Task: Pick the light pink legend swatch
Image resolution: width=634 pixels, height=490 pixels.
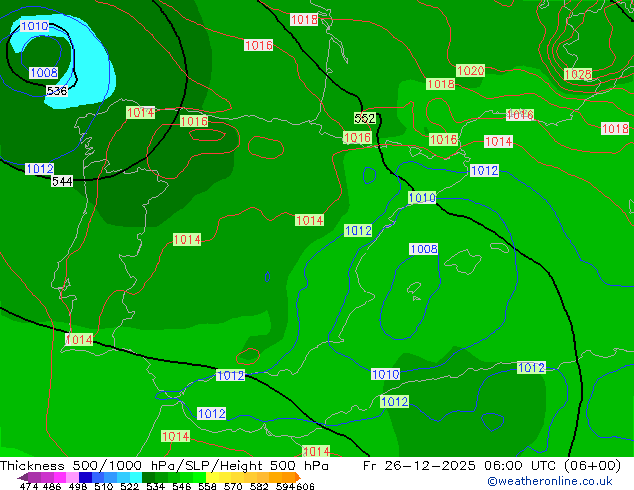Action: [73, 477]
